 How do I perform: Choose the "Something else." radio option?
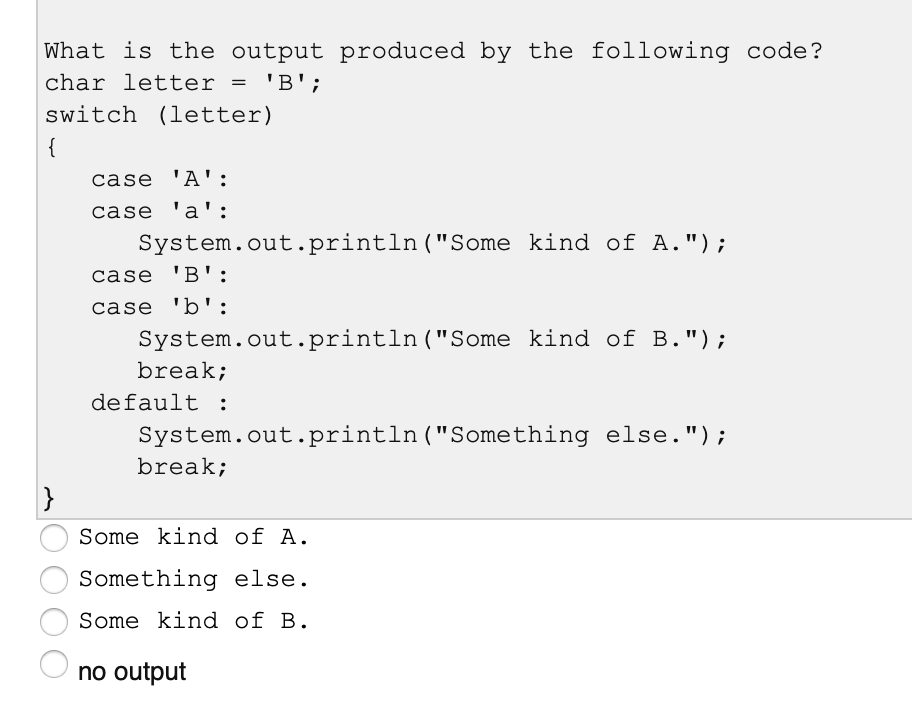coord(54,579)
